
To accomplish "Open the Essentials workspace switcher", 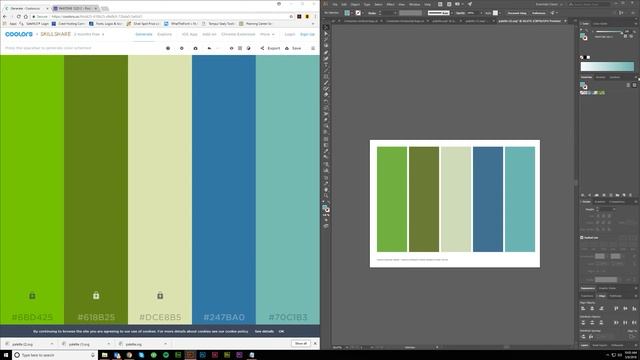I will click(x=549, y=4).
